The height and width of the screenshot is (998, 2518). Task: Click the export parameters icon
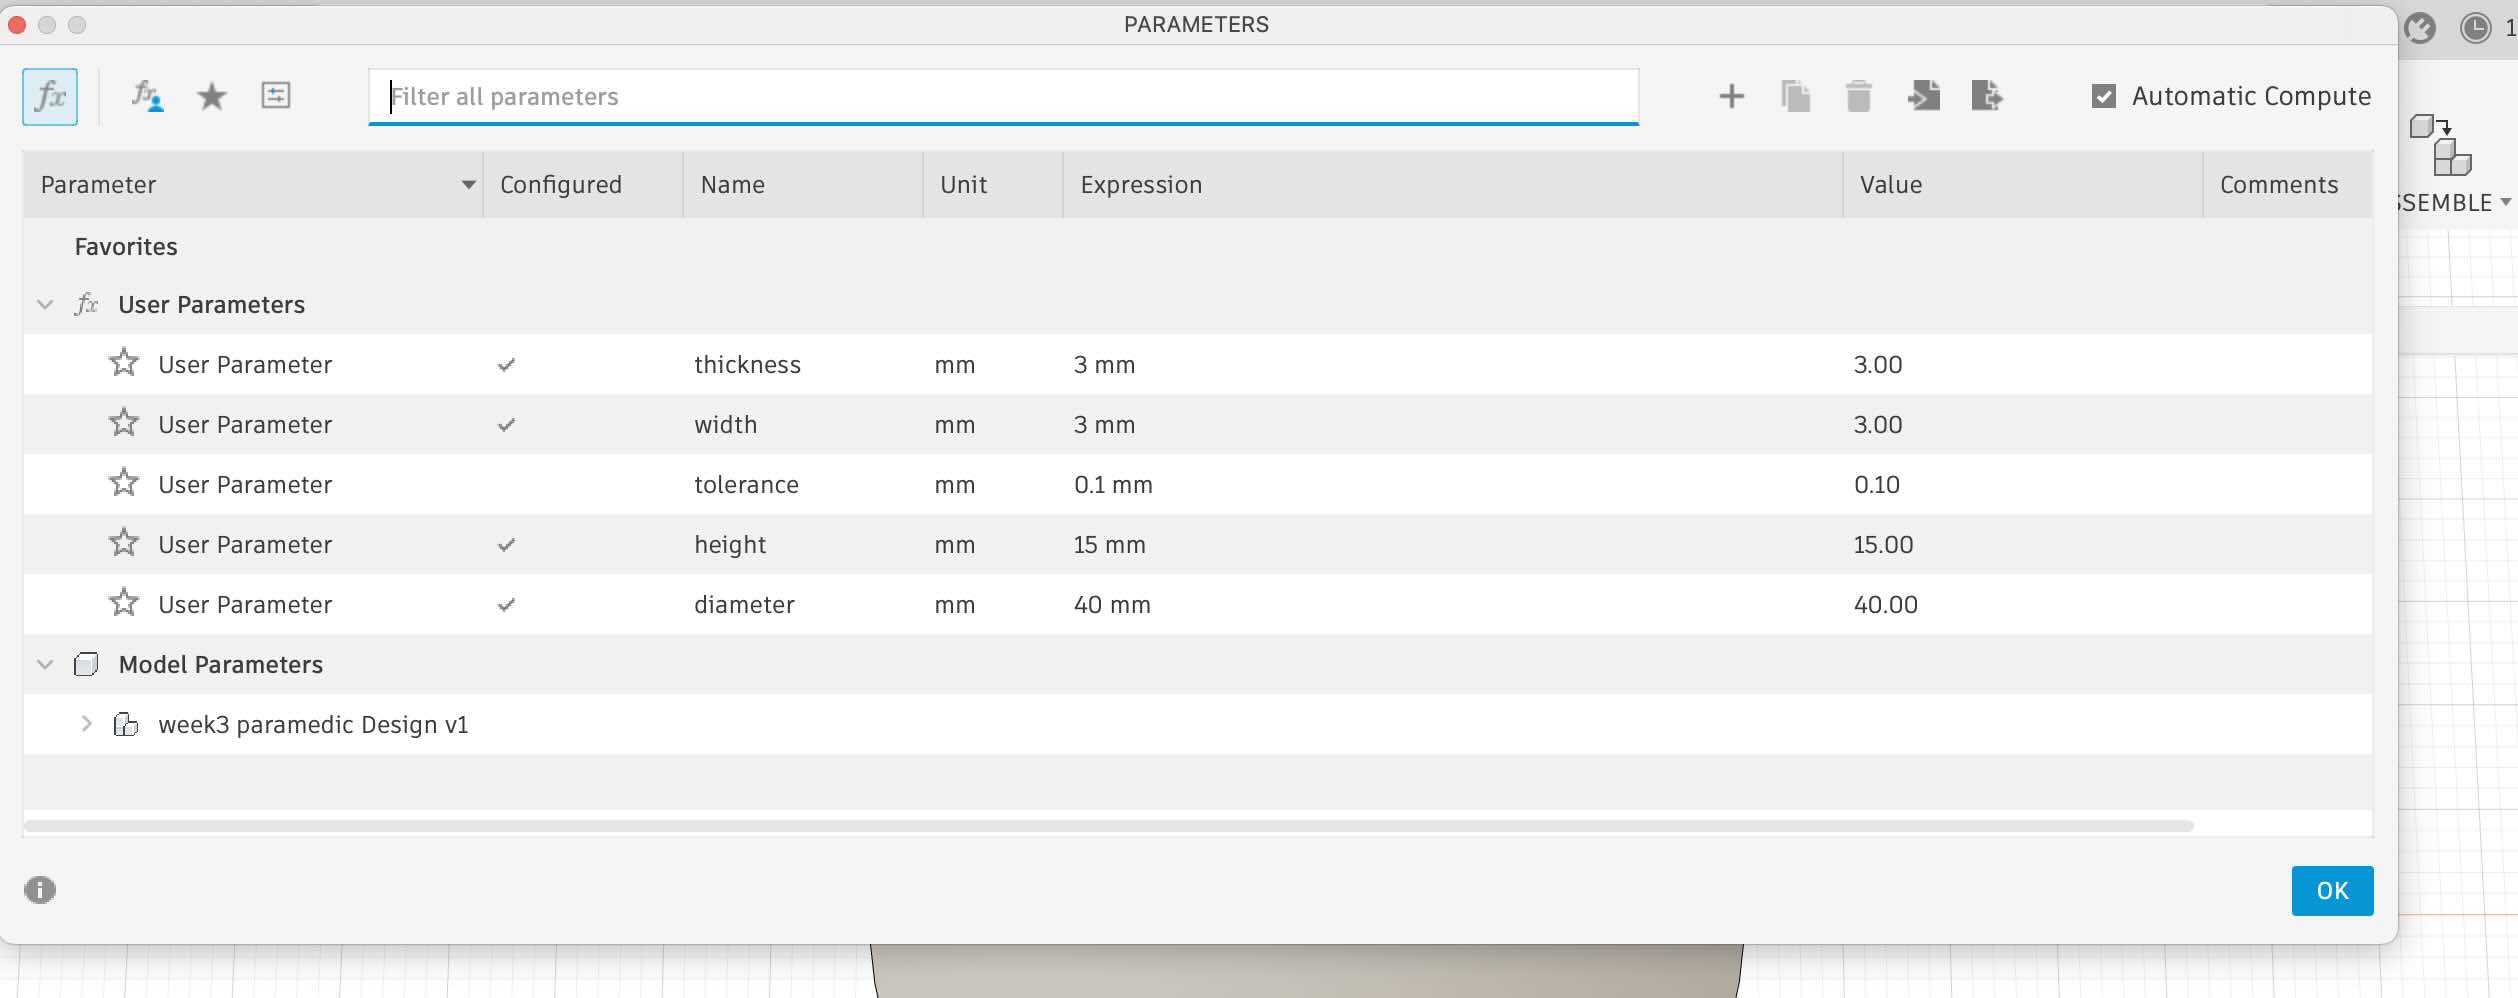tap(1987, 96)
